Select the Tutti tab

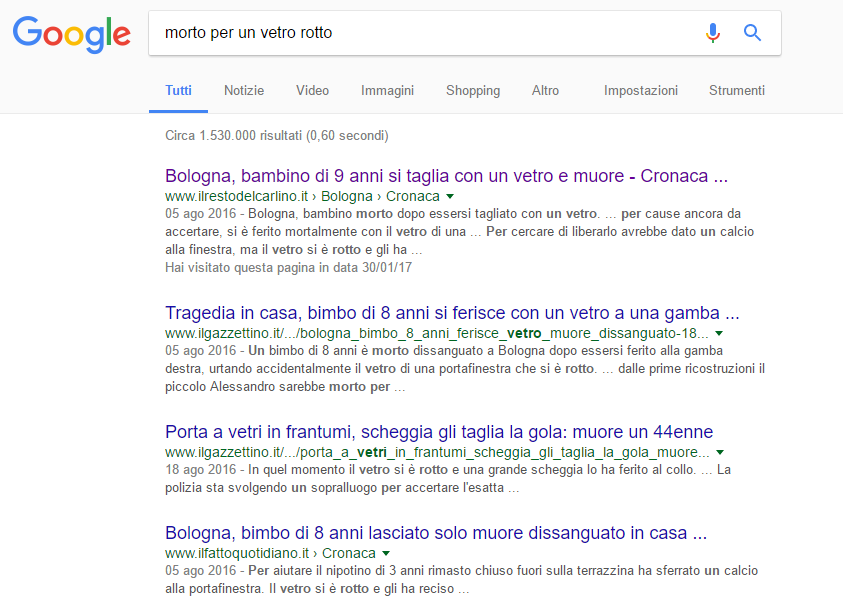coord(178,90)
